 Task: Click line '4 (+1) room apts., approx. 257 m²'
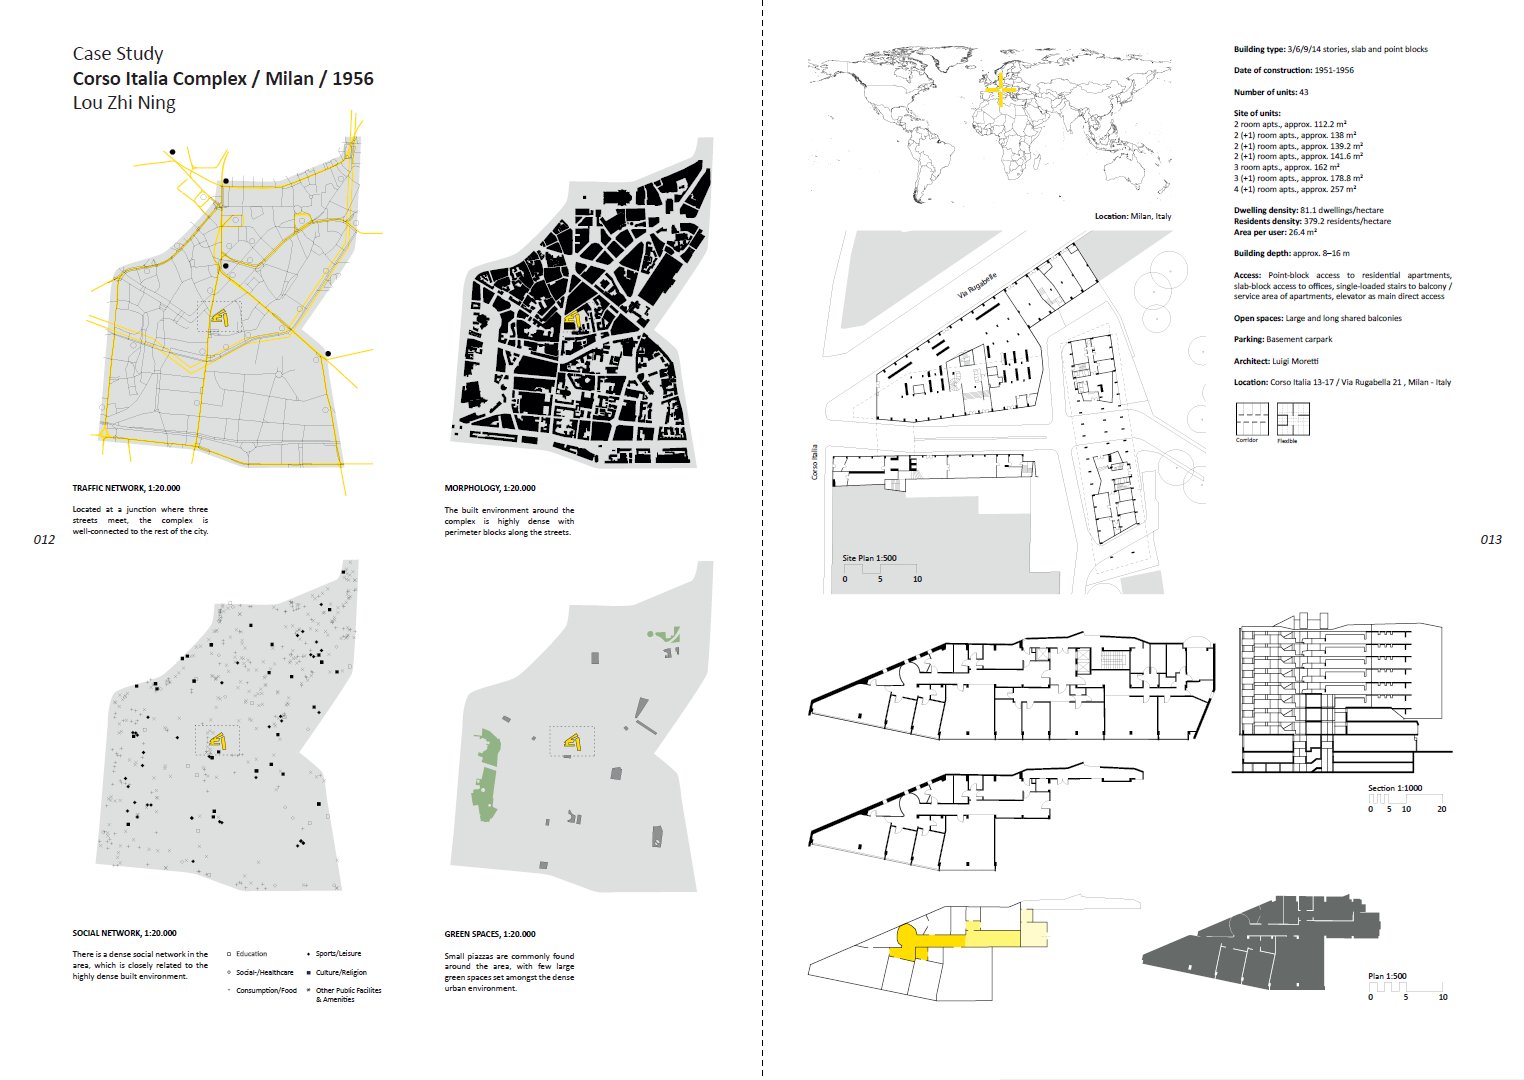pyautogui.click(x=1295, y=189)
